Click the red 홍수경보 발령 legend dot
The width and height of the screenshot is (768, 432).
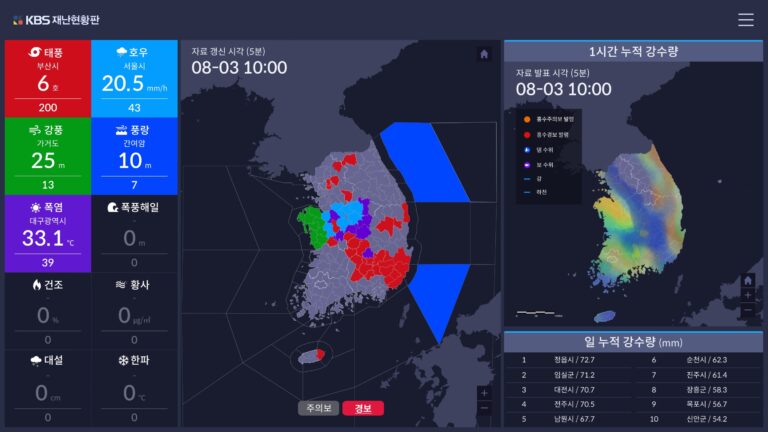click(x=526, y=133)
